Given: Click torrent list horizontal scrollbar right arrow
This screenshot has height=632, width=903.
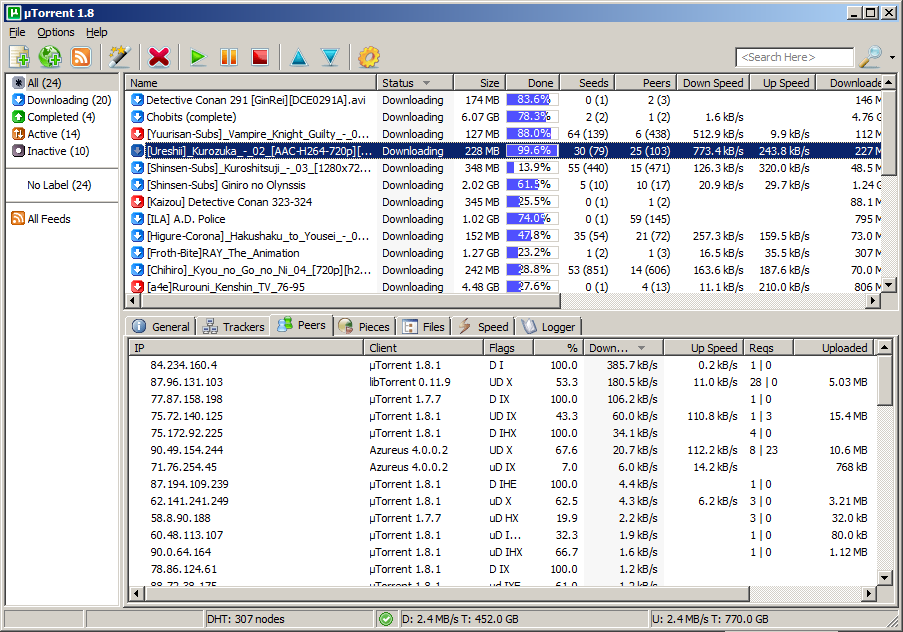Looking at the screenshot, I should click(874, 300).
